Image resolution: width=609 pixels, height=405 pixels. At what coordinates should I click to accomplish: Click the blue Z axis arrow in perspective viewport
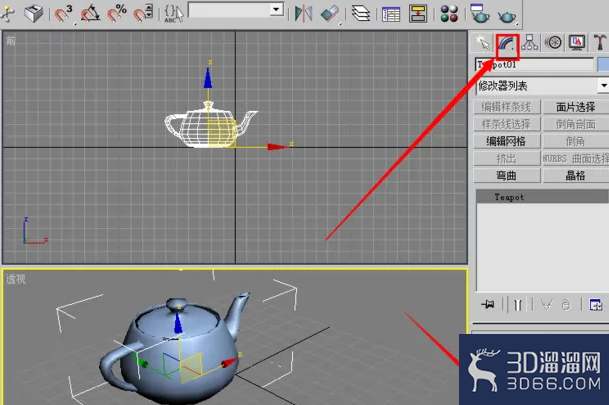click(x=178, y=323)
